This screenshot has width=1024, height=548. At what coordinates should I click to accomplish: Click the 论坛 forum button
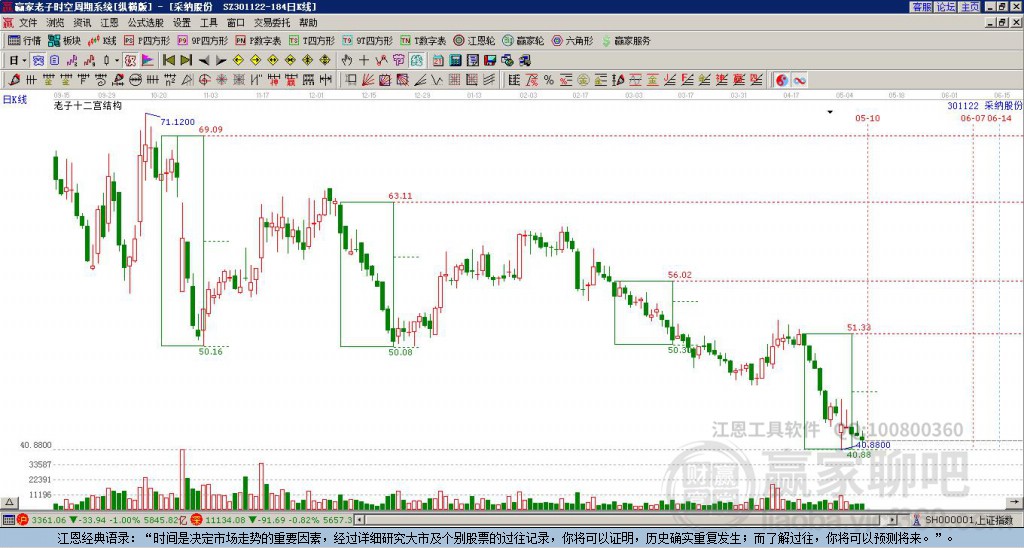pyautogui.click(x=946, y=7)
